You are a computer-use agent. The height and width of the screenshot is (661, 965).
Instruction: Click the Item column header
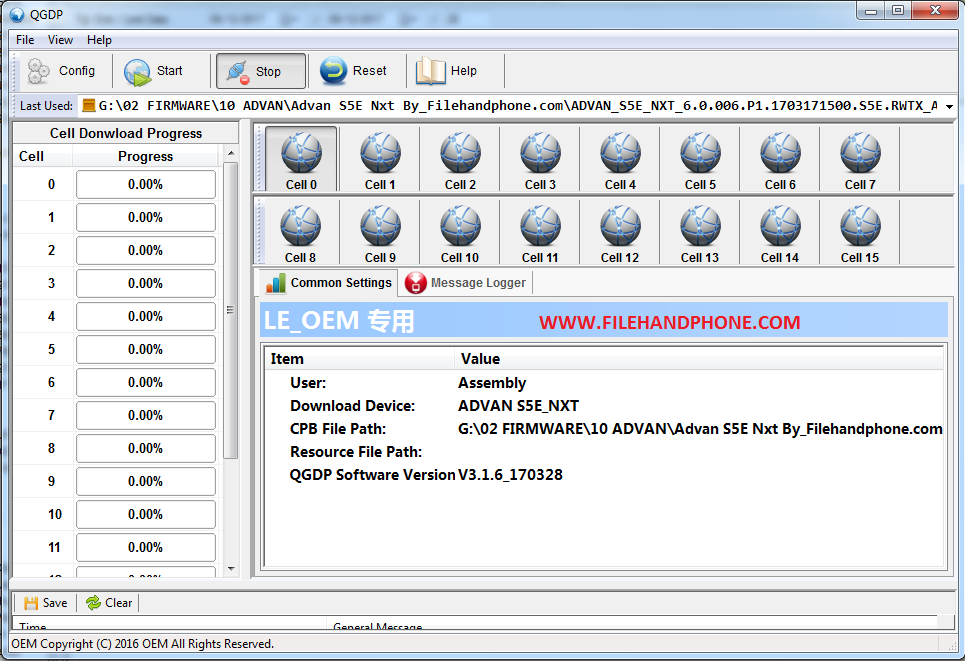click(x=359, y=359)
